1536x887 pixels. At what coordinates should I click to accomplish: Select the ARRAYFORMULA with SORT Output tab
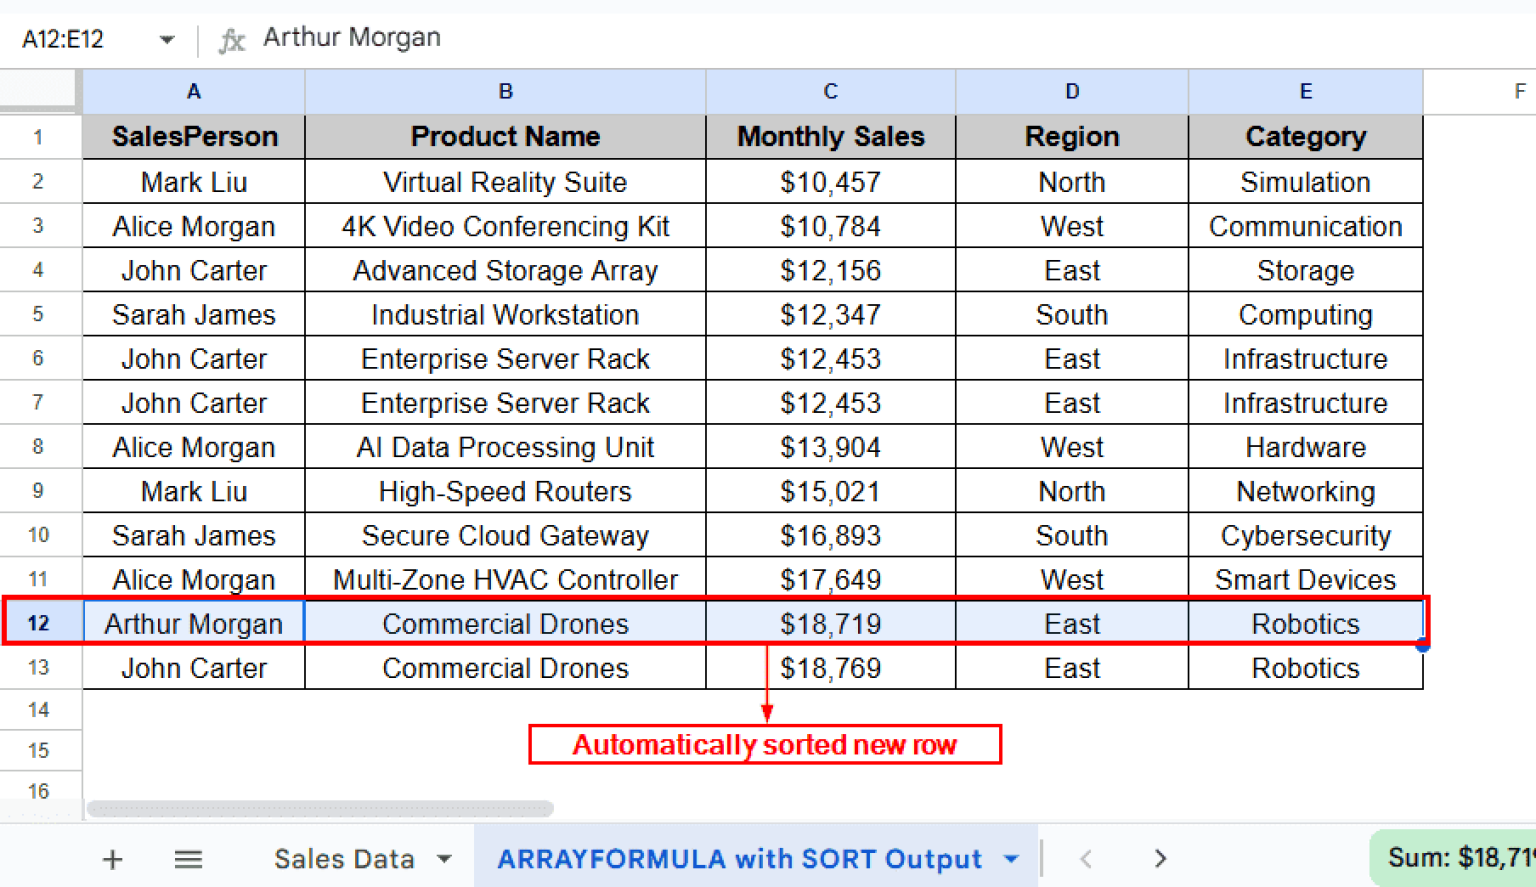[739, 859]
